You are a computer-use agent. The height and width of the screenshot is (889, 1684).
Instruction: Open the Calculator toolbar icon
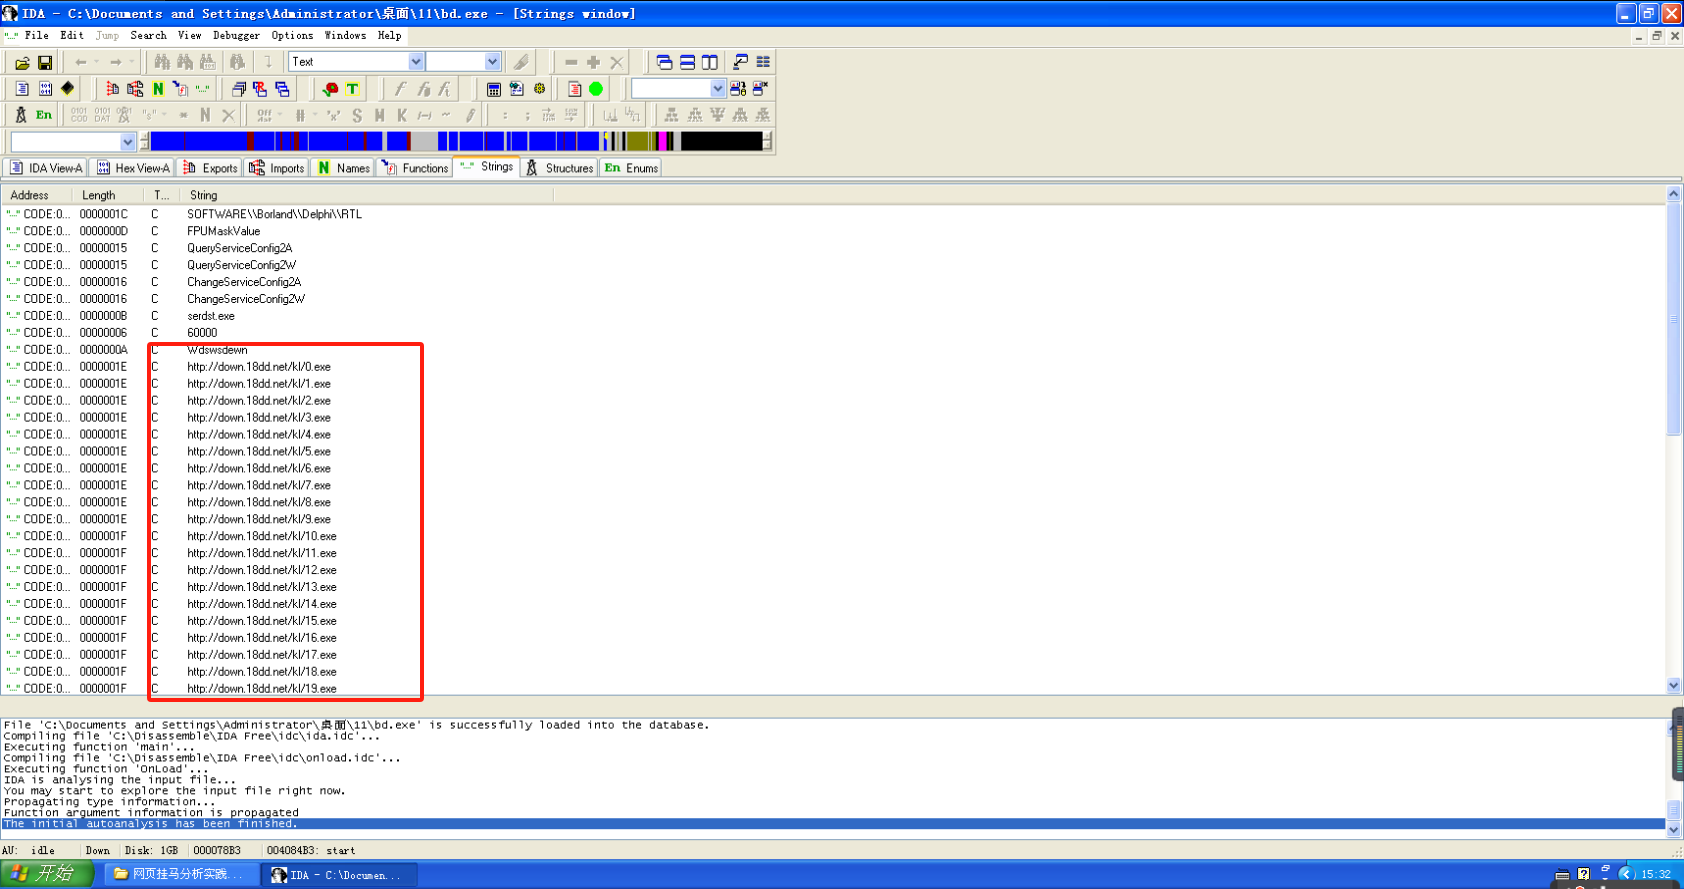coord(494,89)
